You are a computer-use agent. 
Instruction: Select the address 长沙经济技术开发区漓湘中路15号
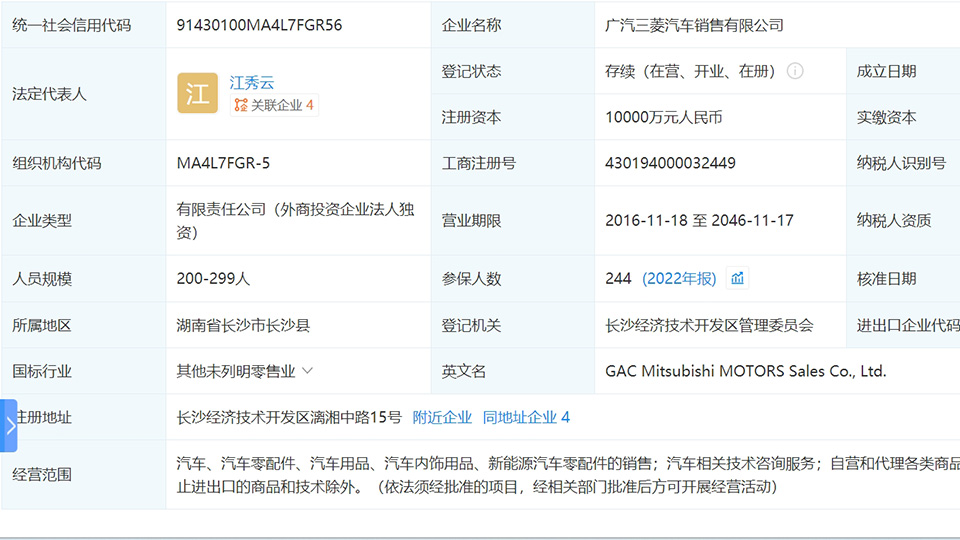(x=289, y=418)
